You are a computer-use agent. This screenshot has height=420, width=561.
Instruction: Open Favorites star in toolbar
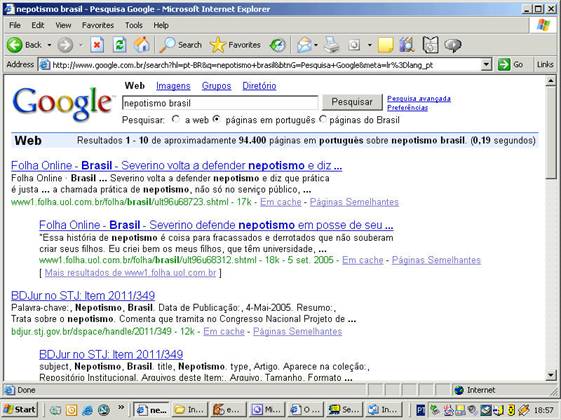[x=218, y=45]
